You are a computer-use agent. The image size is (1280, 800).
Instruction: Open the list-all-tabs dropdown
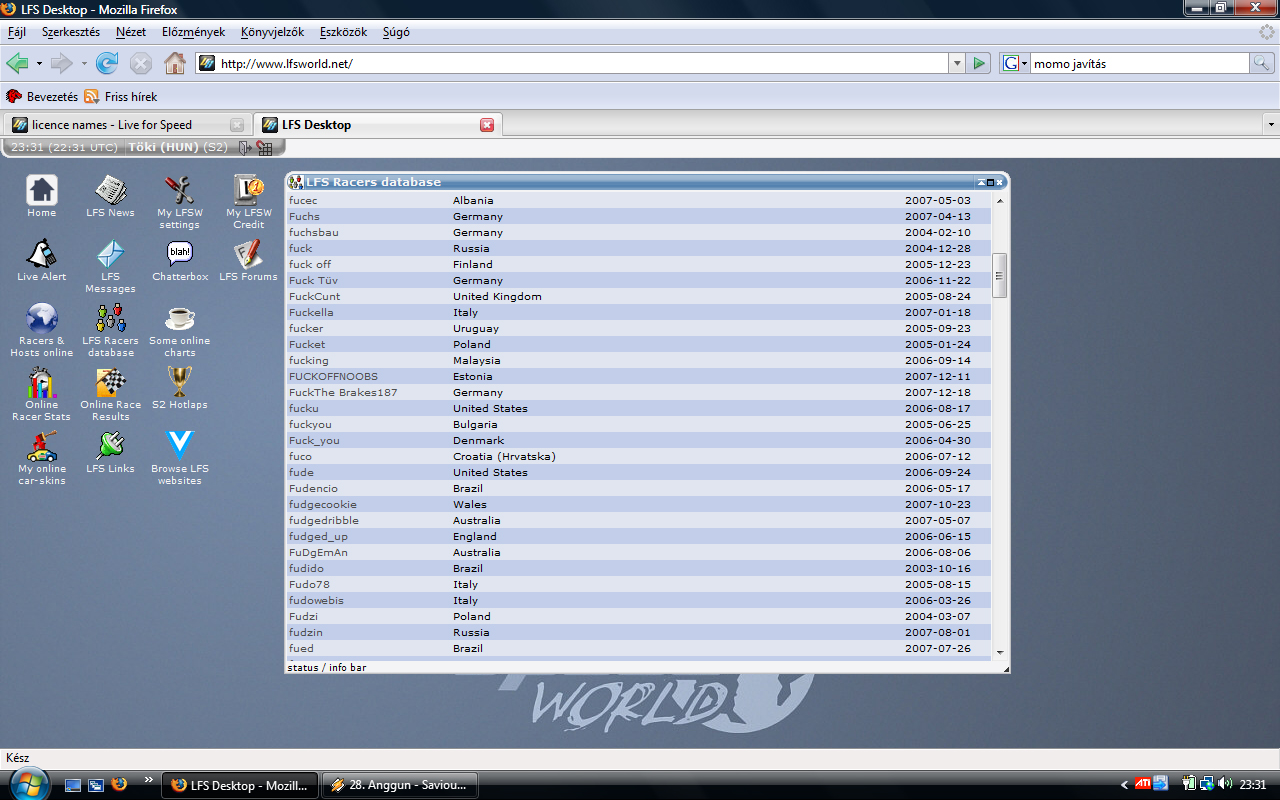(1271, 125)
